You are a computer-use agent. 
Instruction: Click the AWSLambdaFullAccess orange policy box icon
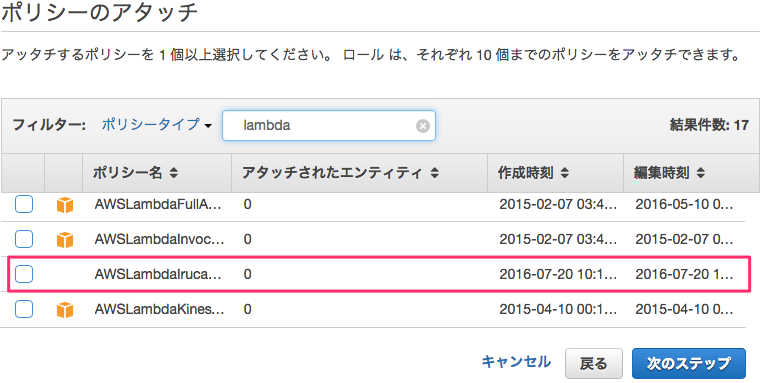click(x=65, y=205)
